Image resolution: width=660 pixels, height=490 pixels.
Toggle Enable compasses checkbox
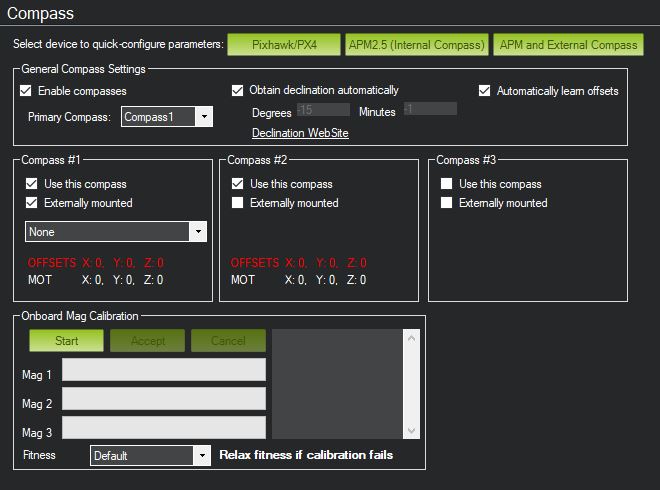26,91
